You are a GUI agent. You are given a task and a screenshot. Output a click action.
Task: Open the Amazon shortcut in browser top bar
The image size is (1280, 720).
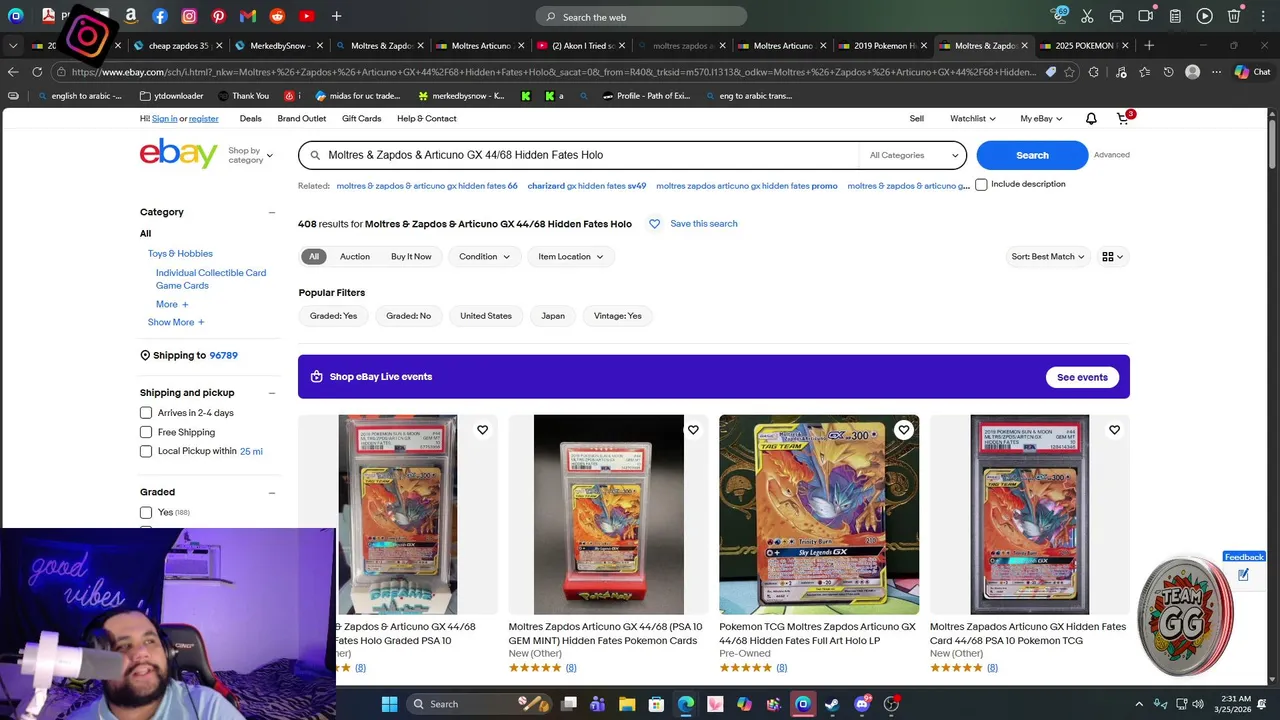coord(131,16)
